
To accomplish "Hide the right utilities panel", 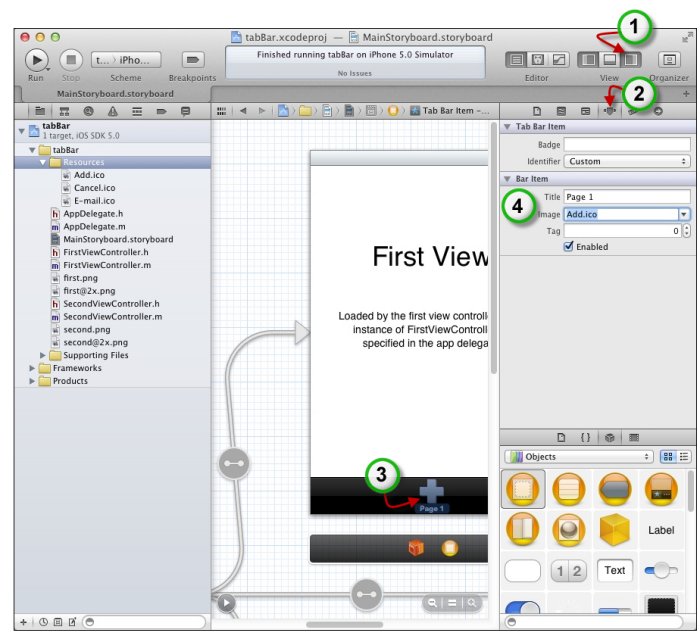I will point(631,59).
